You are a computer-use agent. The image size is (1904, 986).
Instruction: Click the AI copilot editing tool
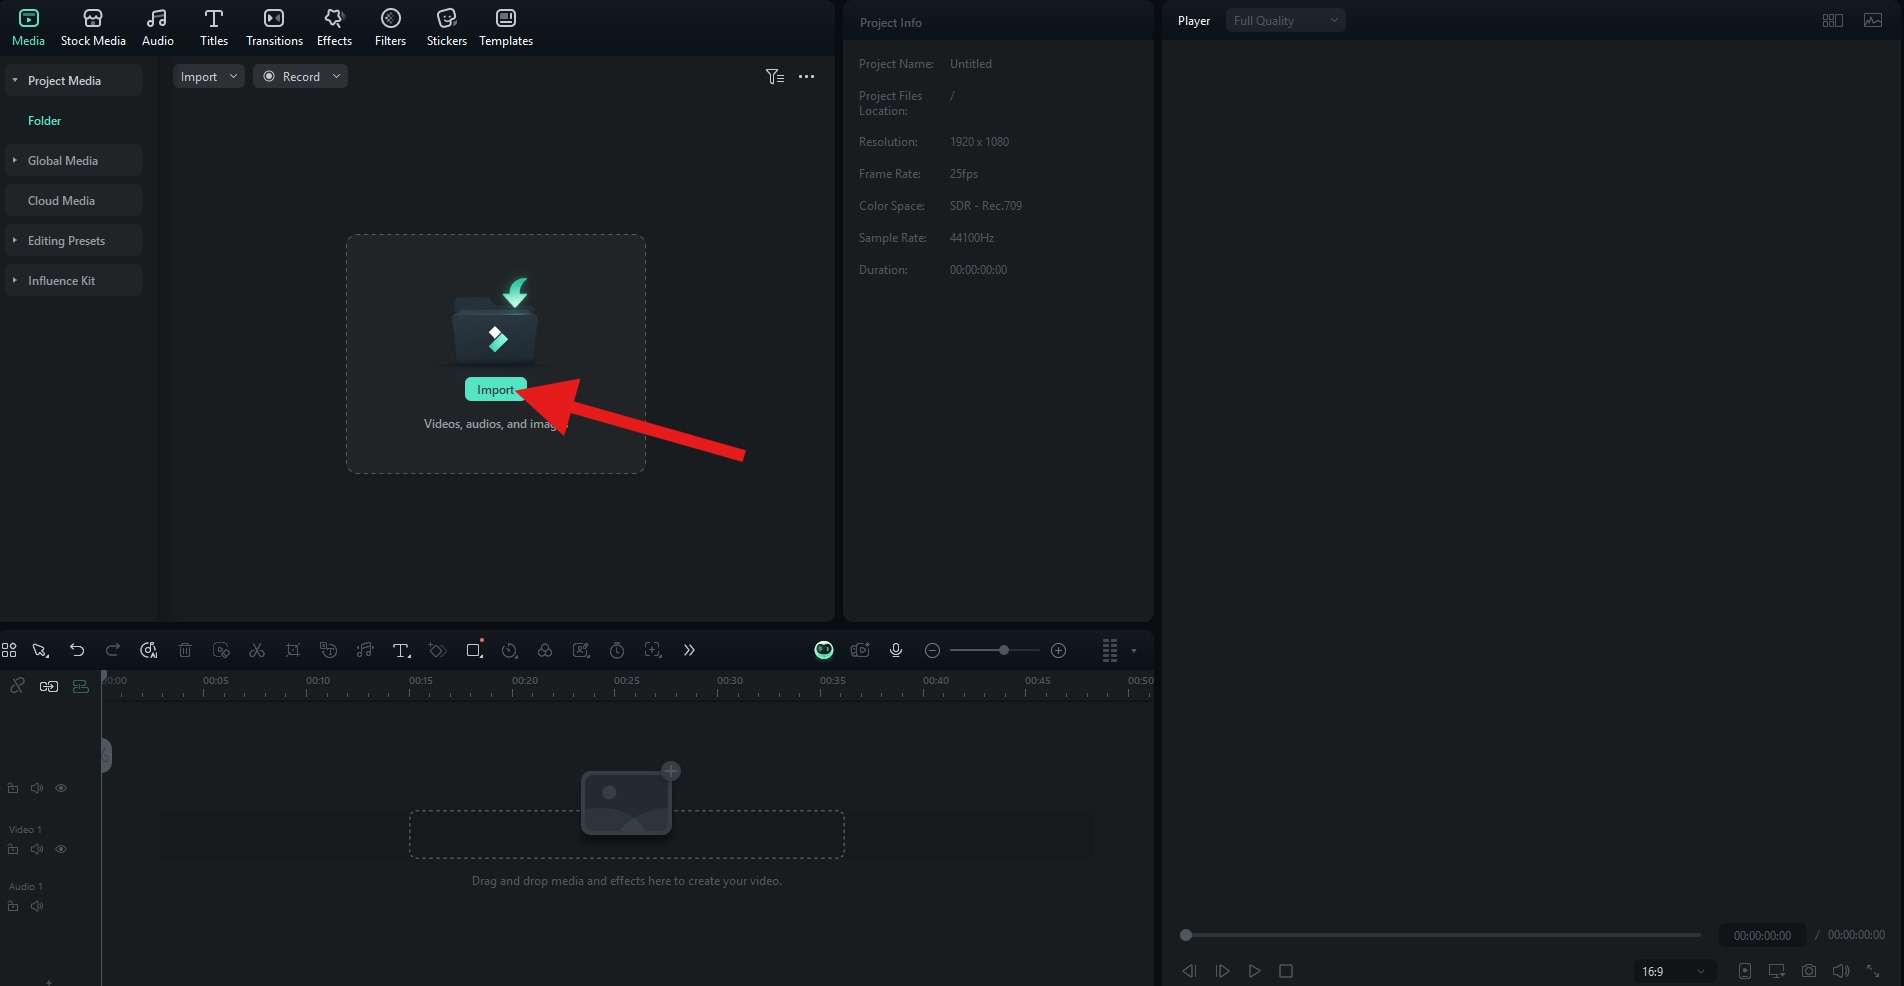pos(149,650)
